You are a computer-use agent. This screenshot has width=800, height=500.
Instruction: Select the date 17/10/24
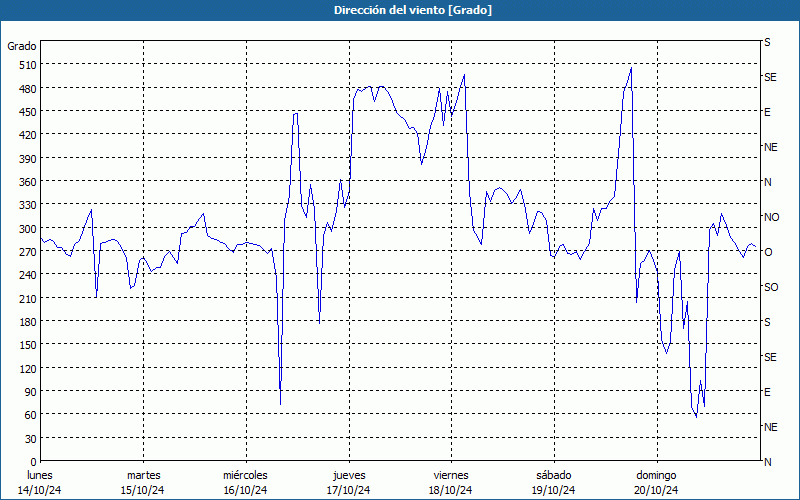[348, 490]
